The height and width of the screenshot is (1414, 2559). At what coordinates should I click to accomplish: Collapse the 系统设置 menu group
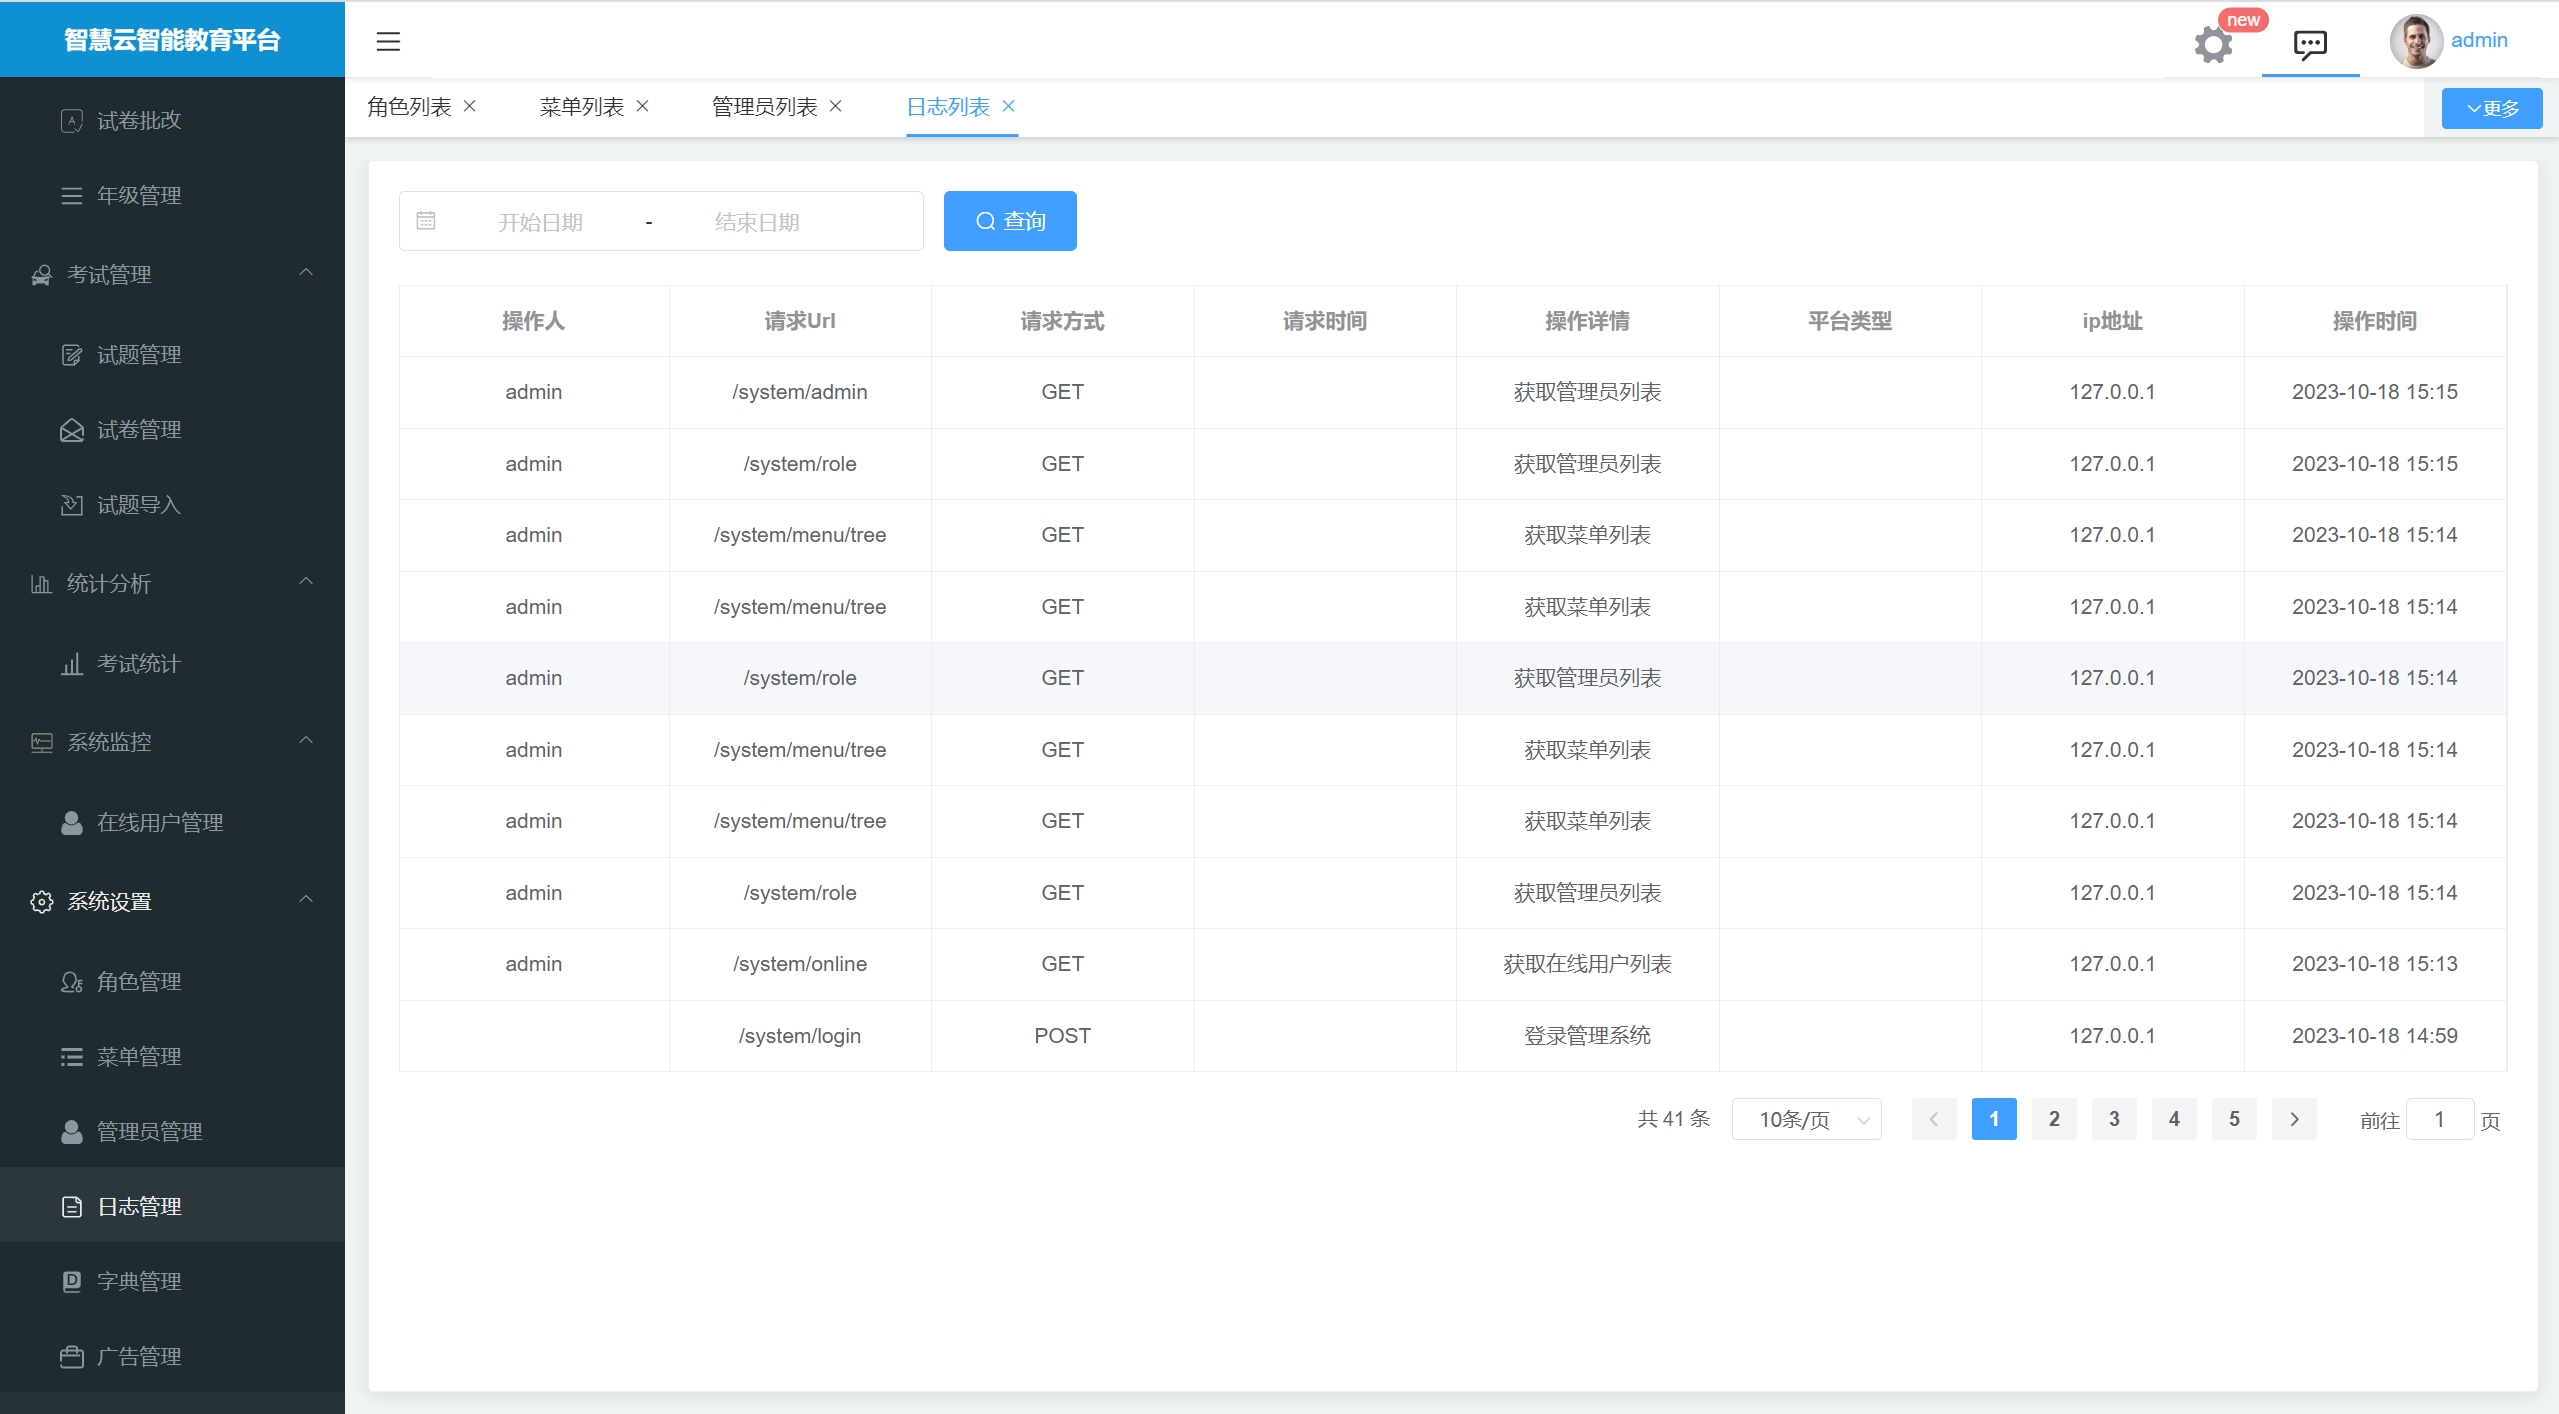point(306,900)
